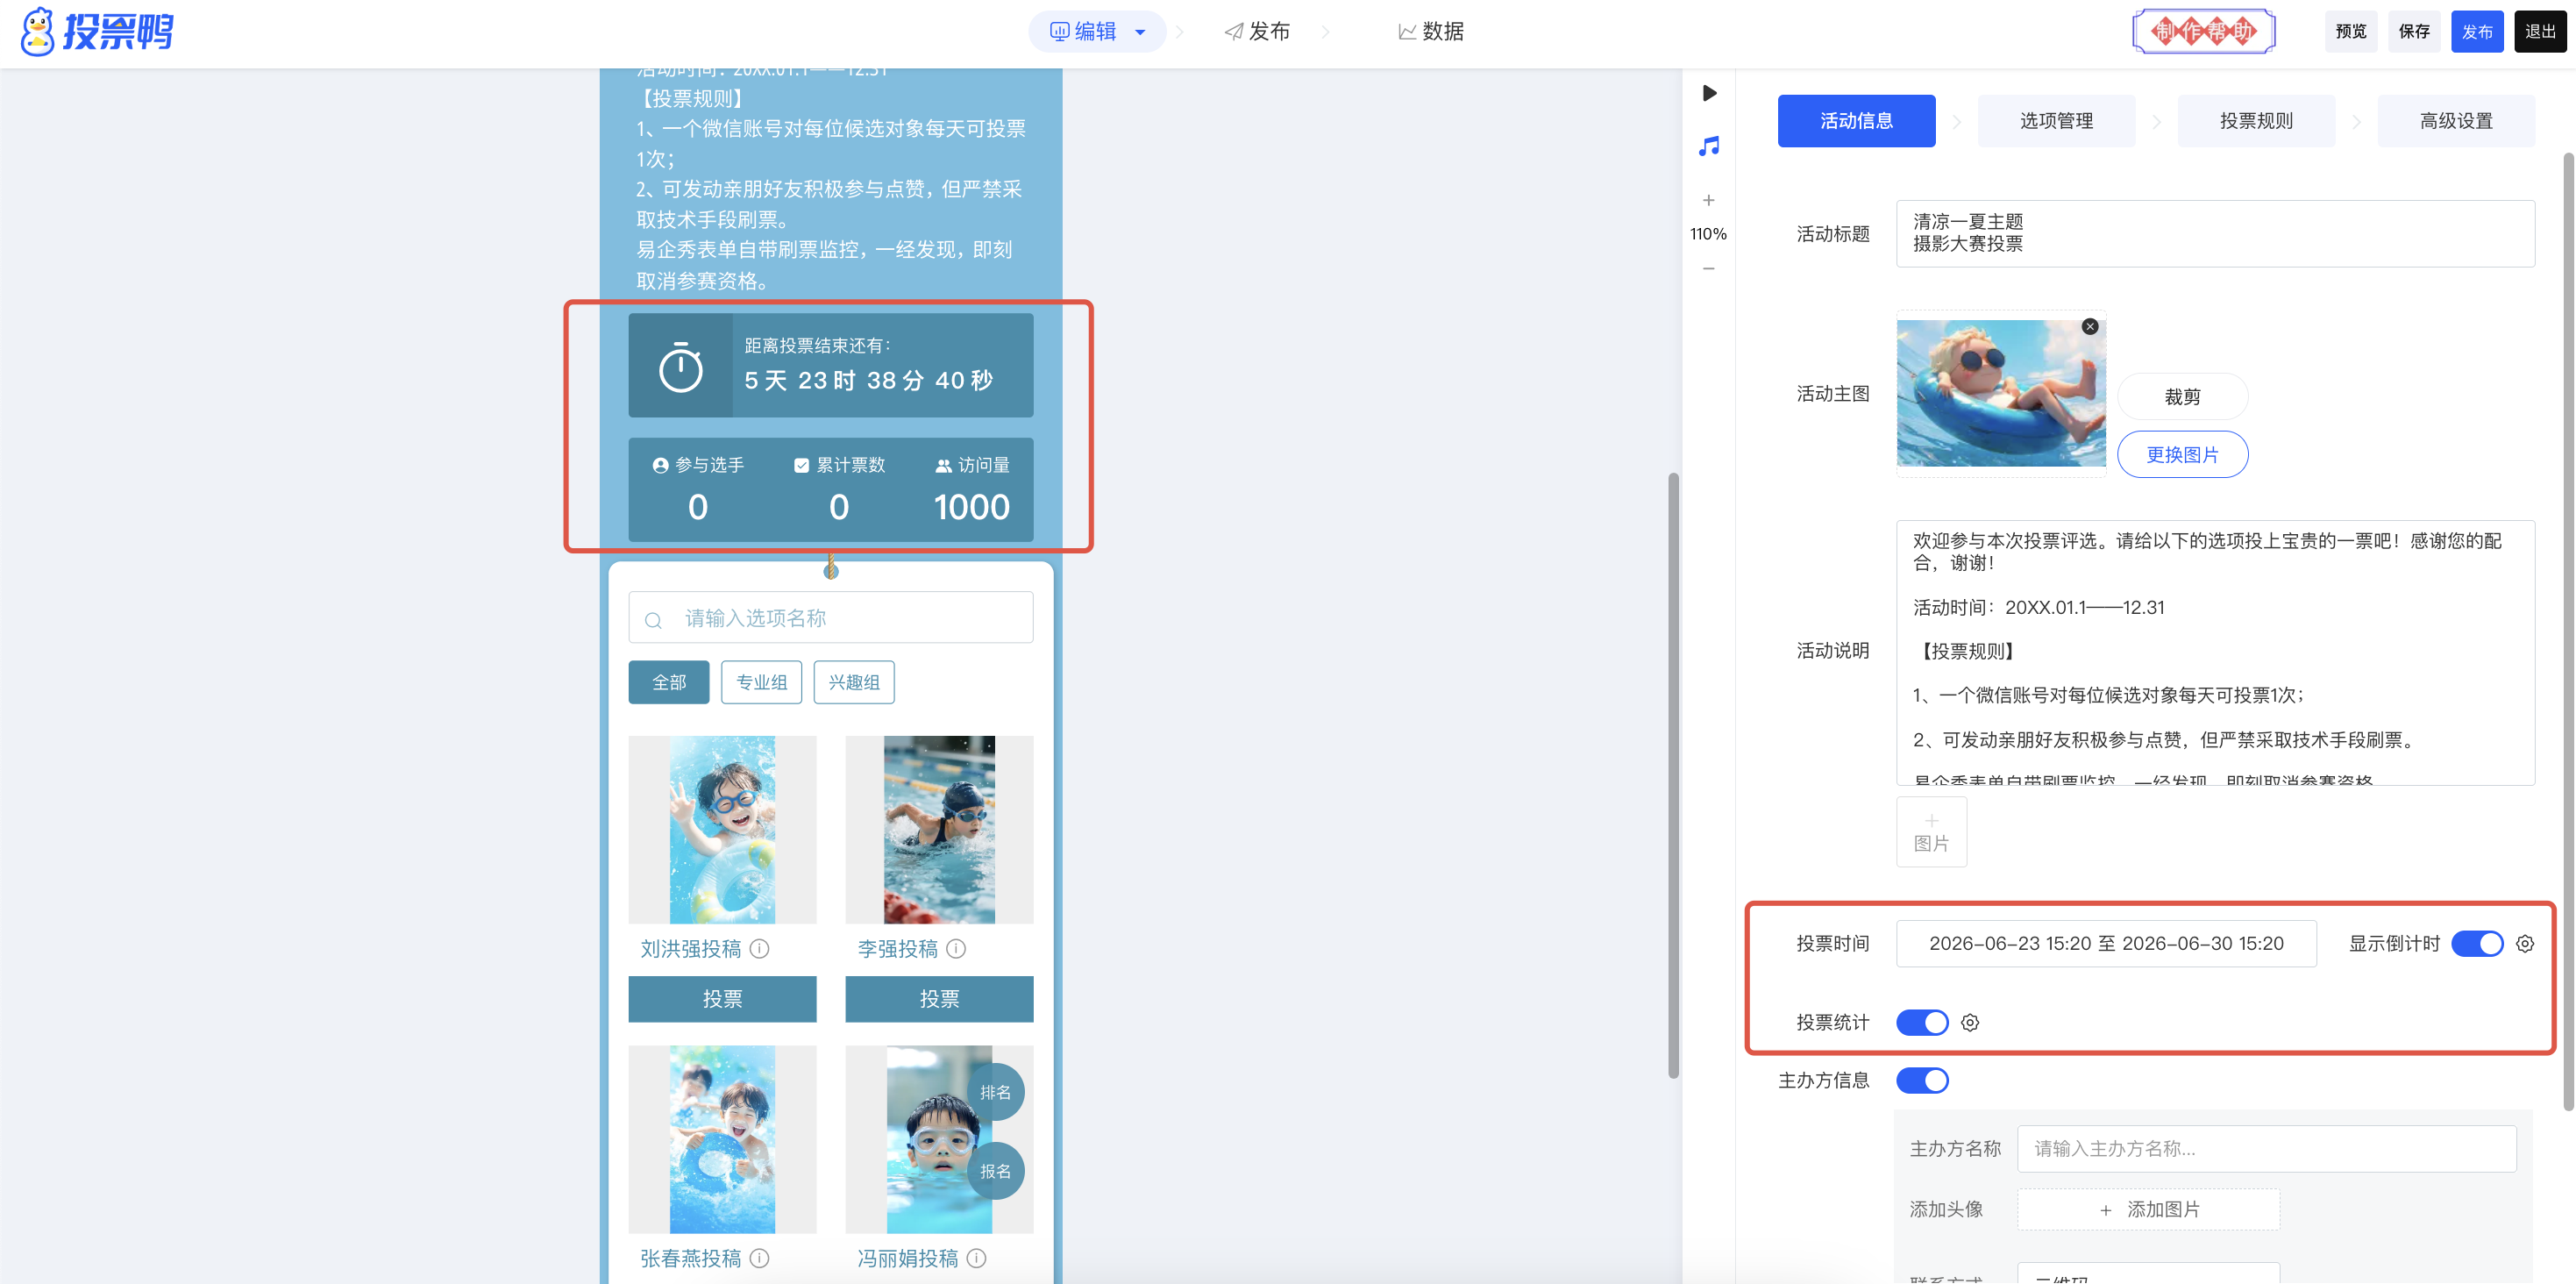Screen dimensions: 2576x1284
Task: Click the 退出 button
Action: (x=2540, y=32)
